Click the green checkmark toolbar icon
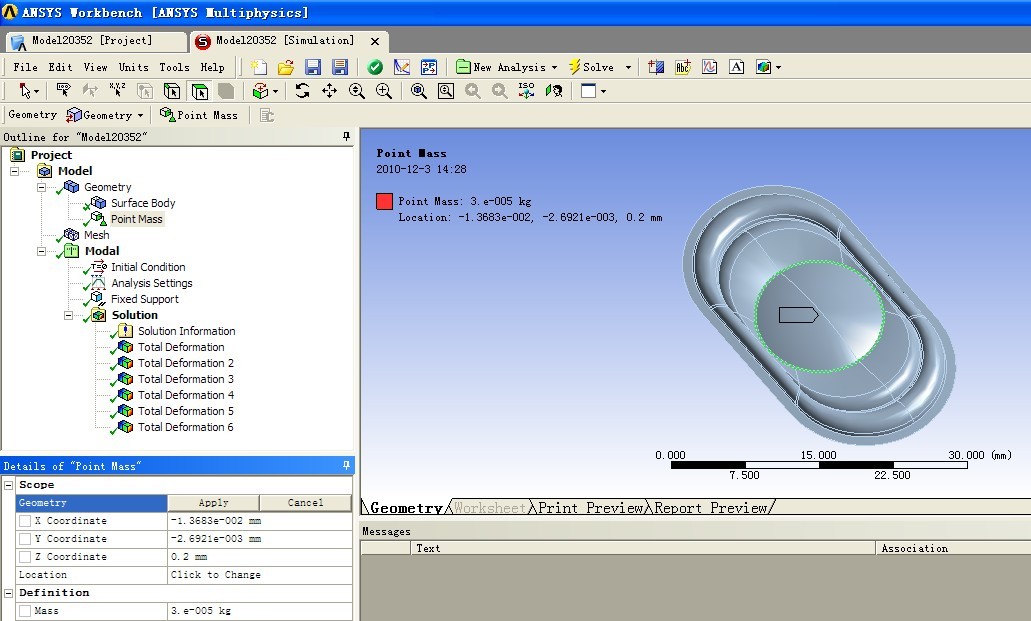The width and height of the screenshot is (1031, 621). point(375,67)
